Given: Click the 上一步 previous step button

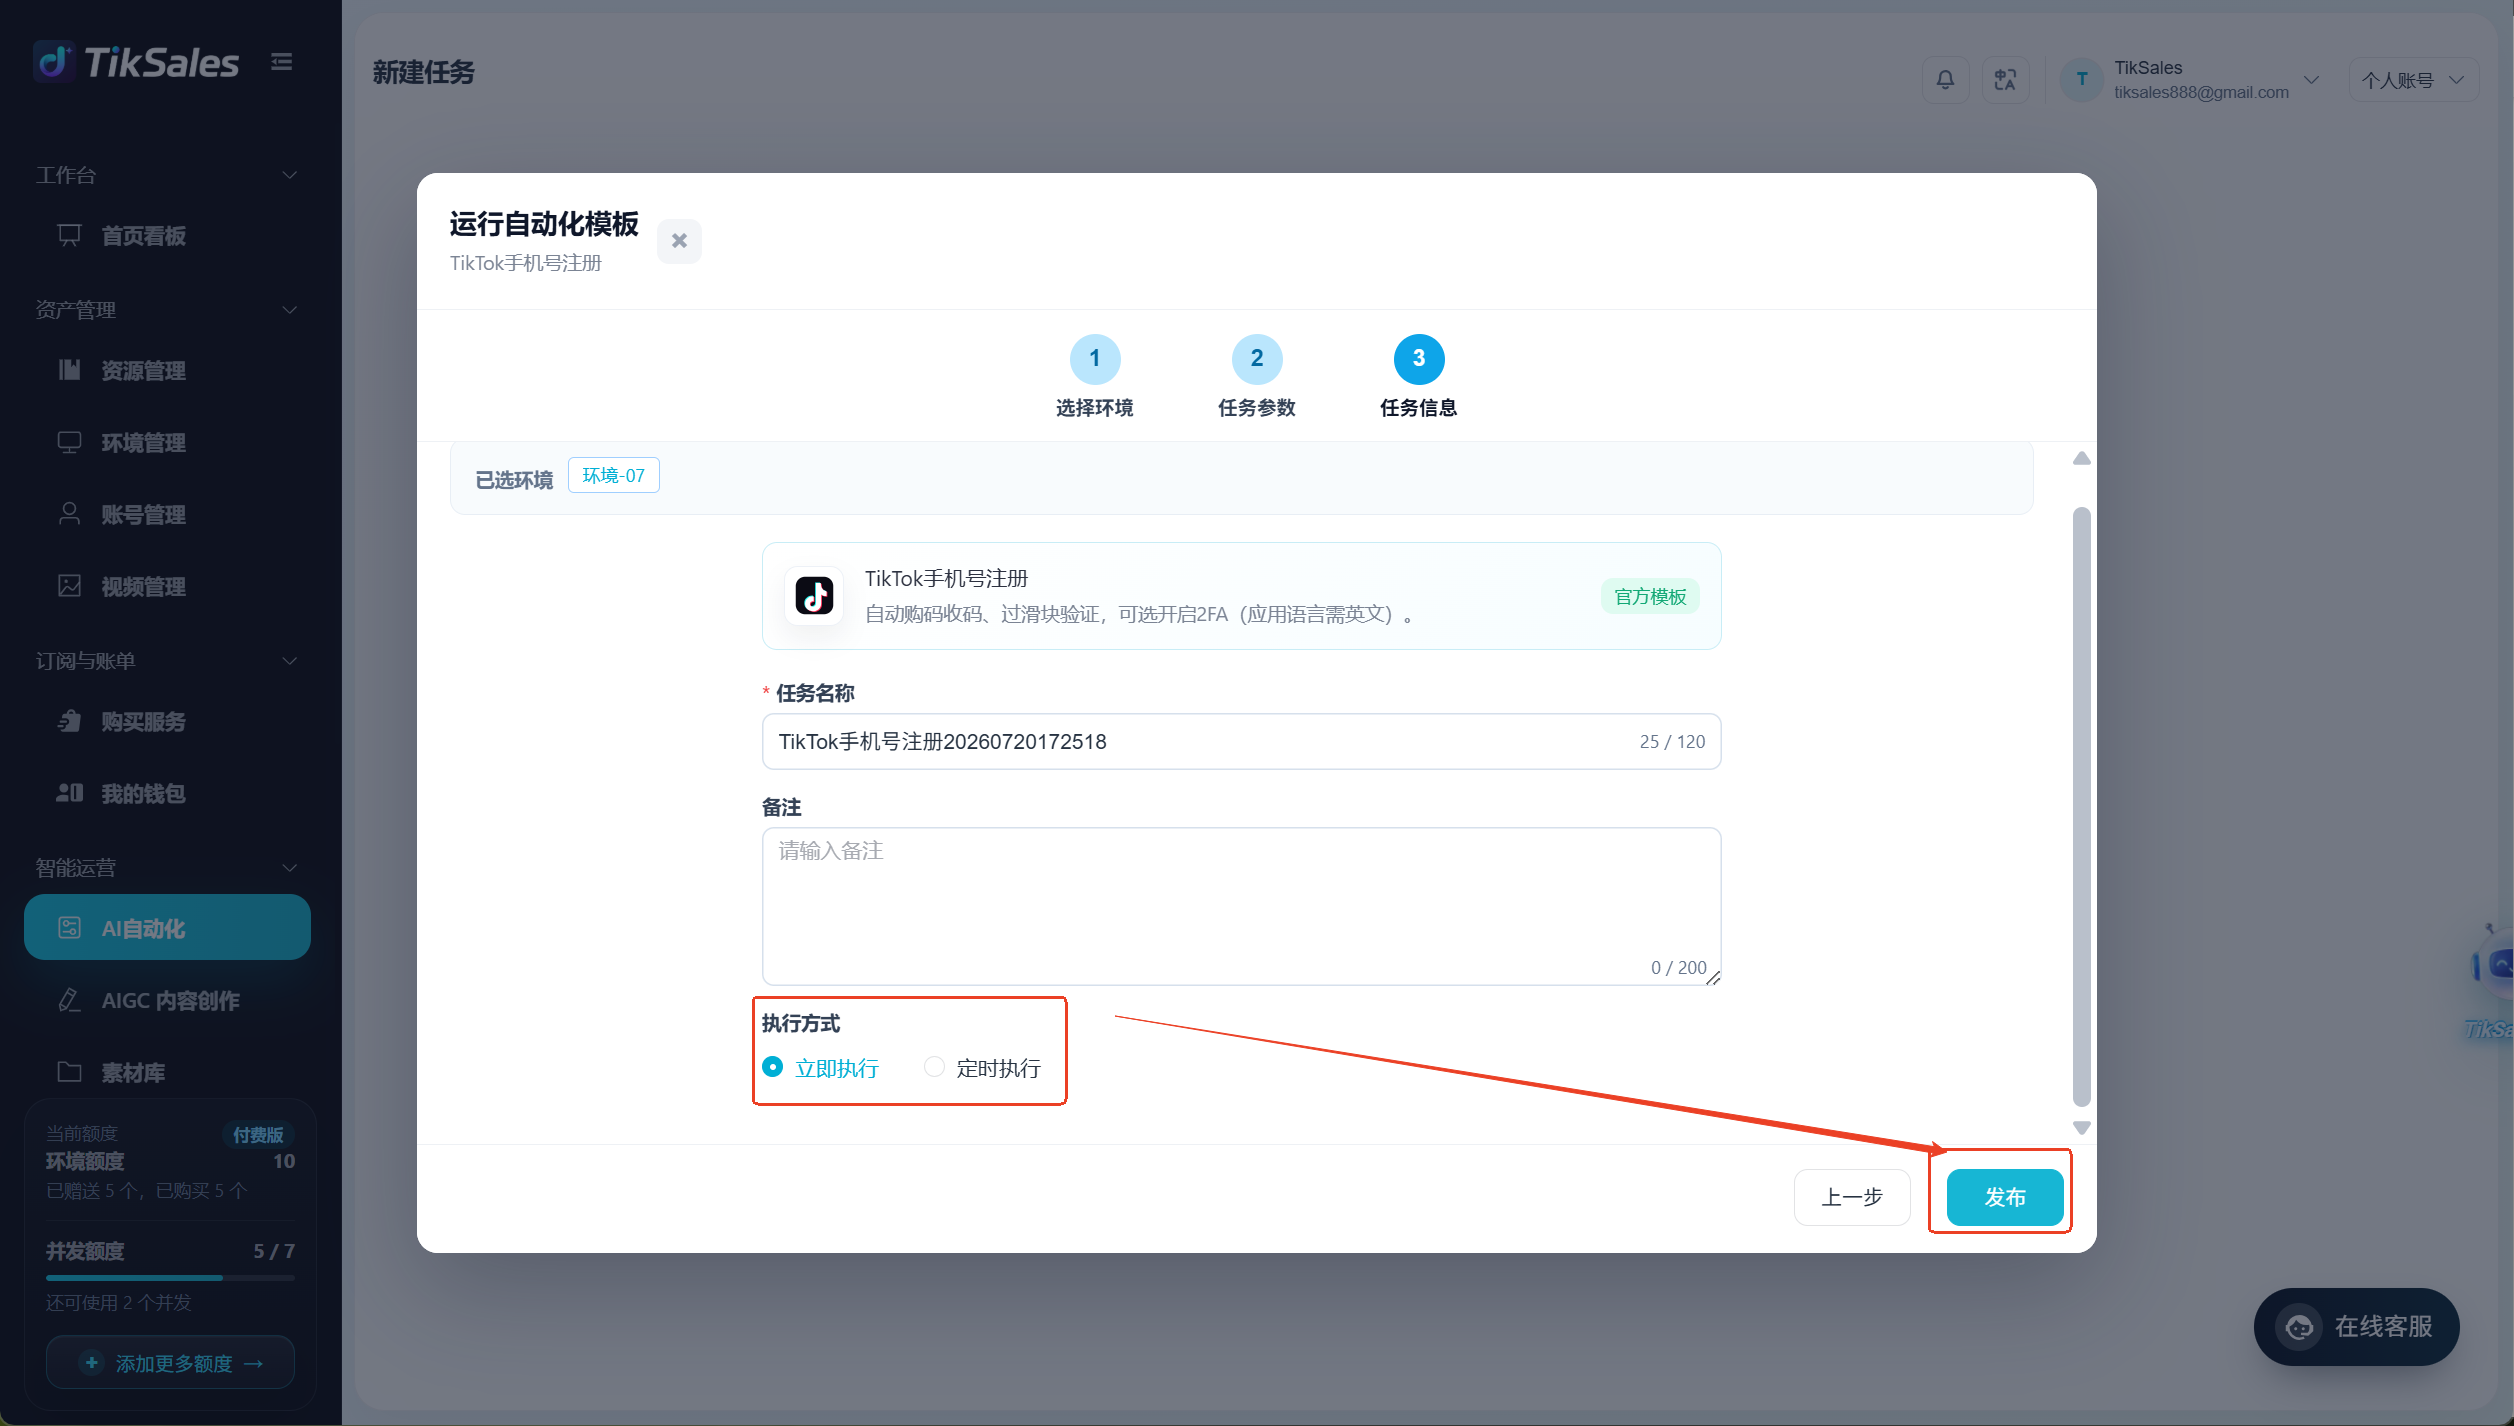Looking at the screenshot, I should (x=1852, y=1197).
